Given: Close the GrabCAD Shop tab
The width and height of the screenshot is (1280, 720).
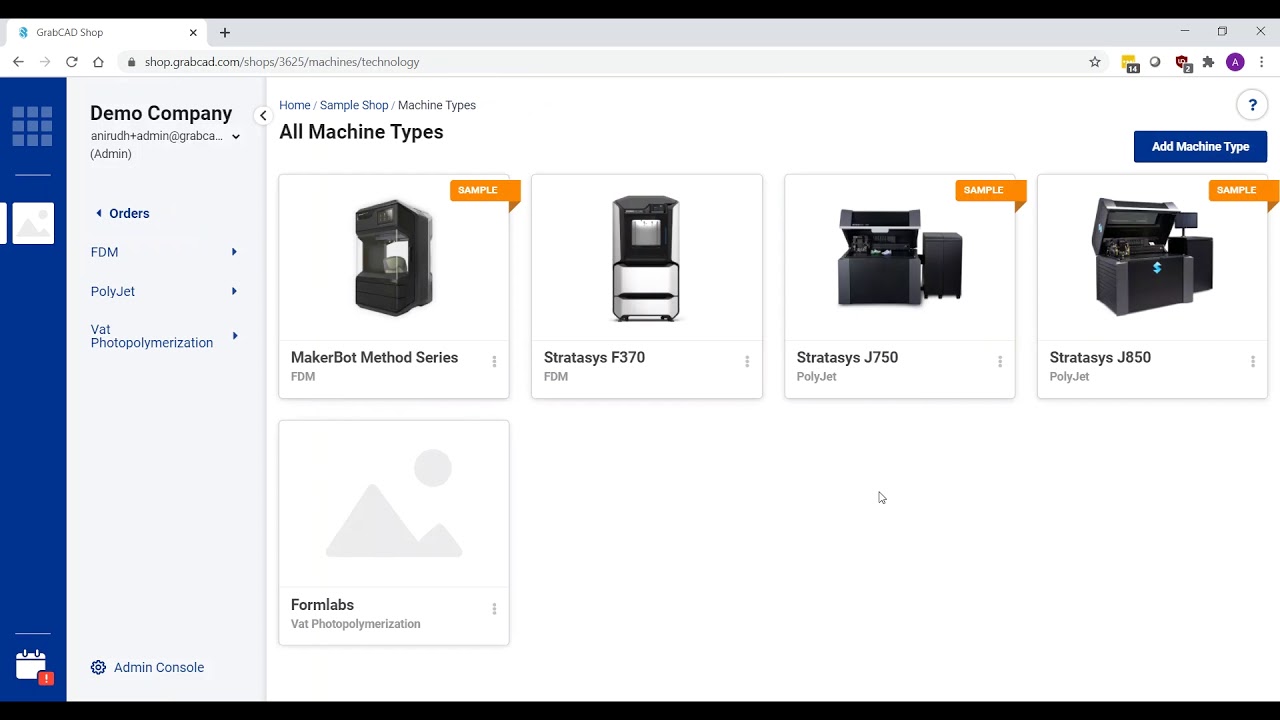Looking at the screenshot, I should click(x=193, y=33).
